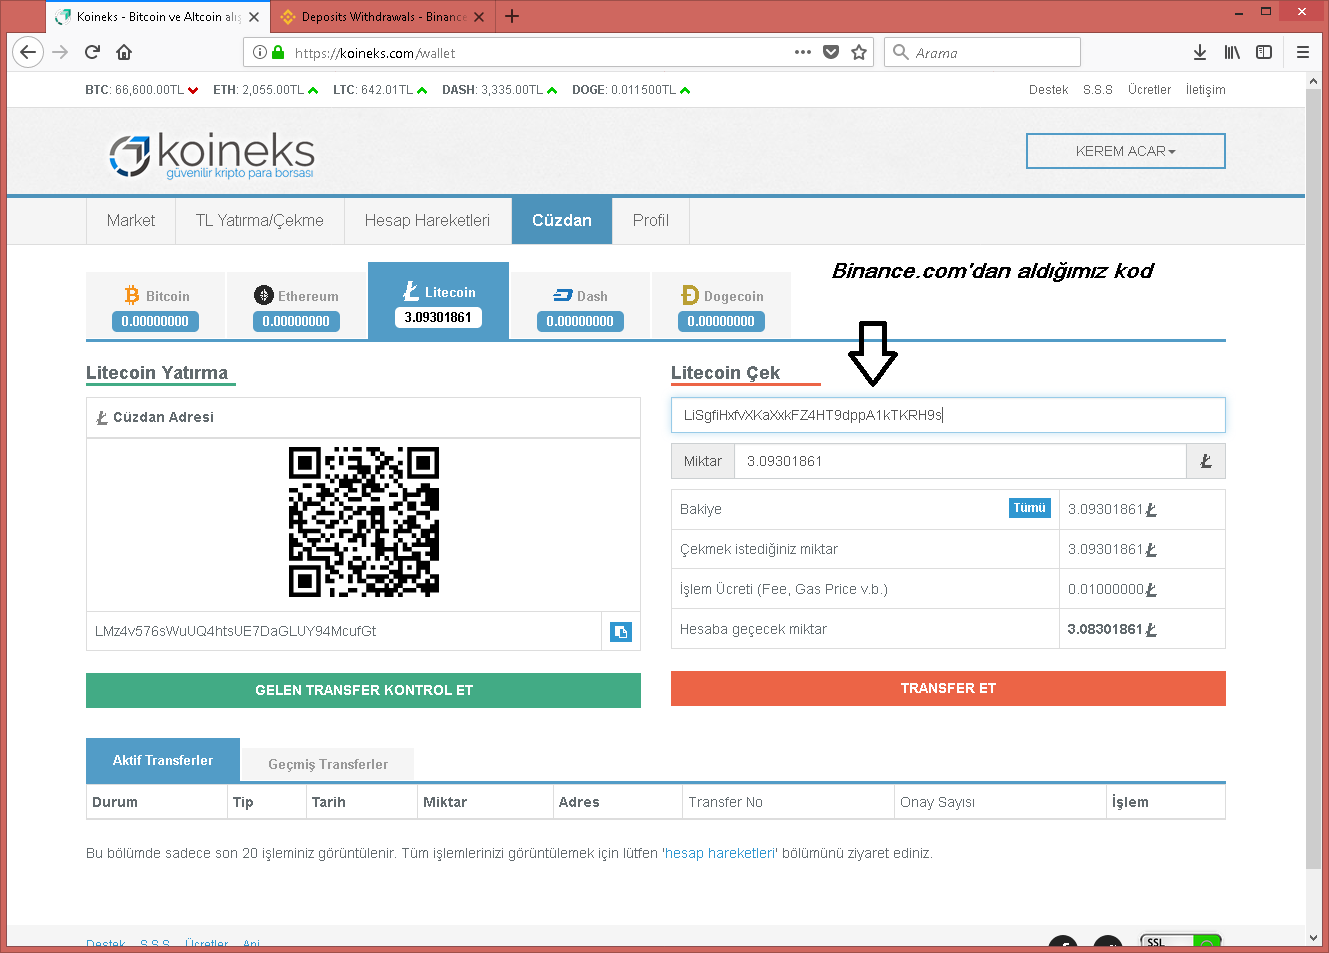Open TL Yatırma/Çekme tab
This screenshot has width=1329, height=953.
click(x=260, y=221)
